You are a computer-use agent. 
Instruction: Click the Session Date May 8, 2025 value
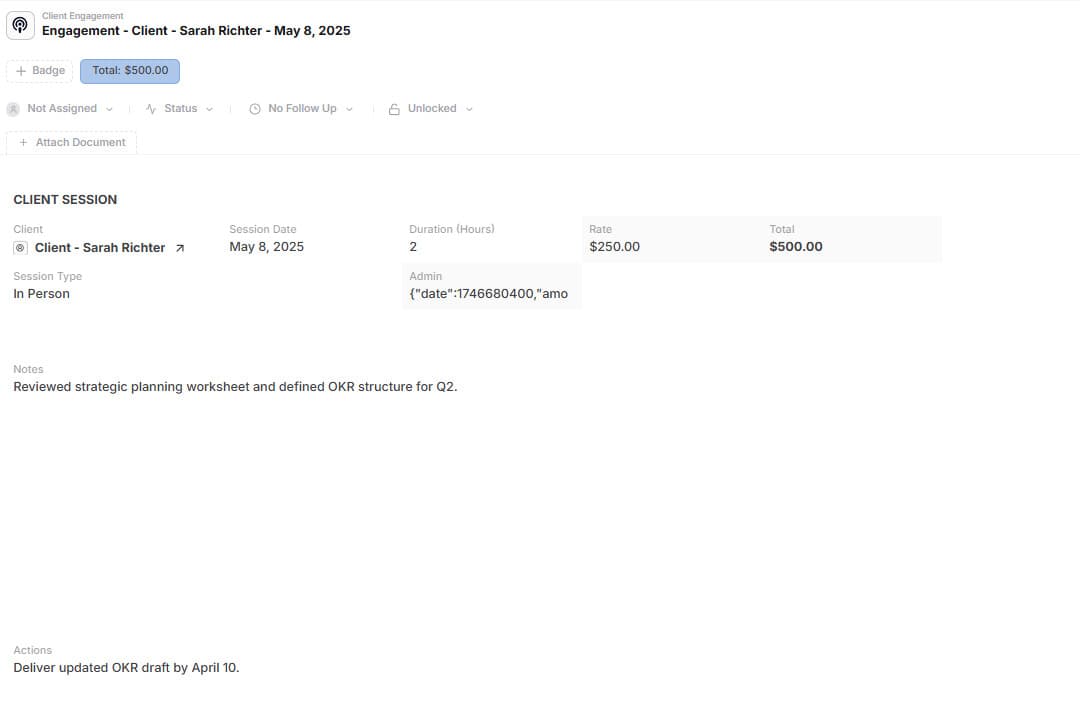point(267,247)
